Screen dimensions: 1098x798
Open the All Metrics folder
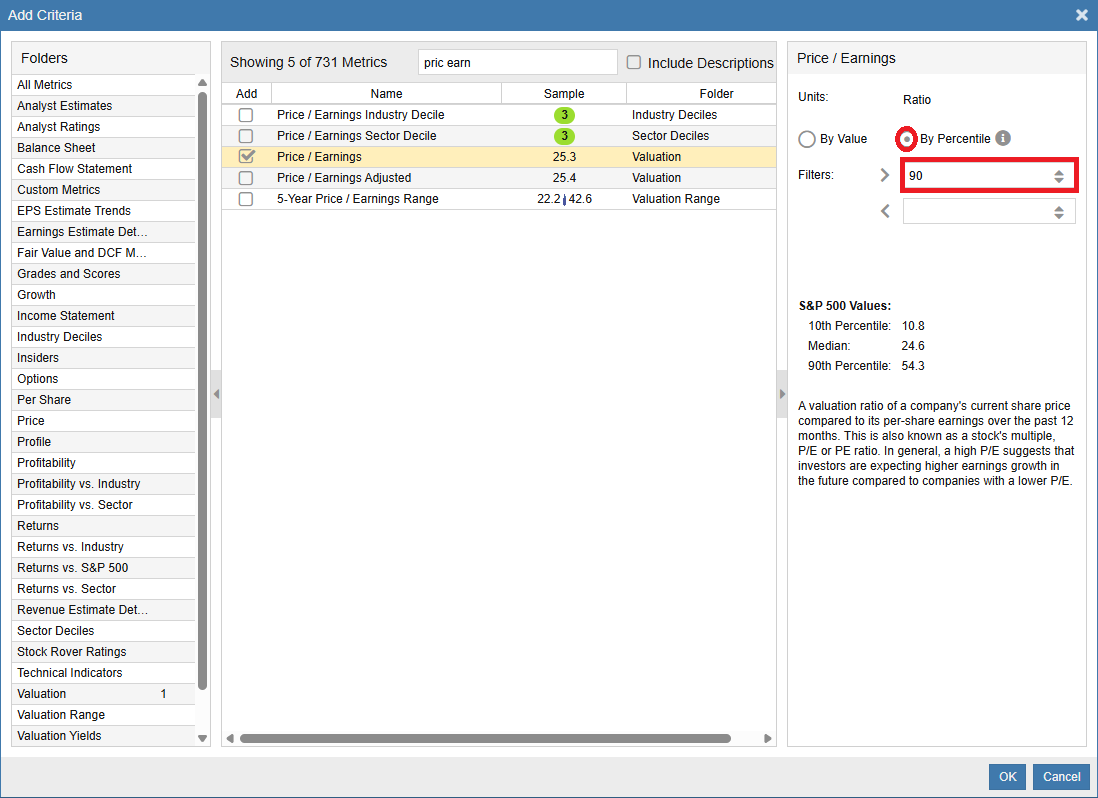103,85
